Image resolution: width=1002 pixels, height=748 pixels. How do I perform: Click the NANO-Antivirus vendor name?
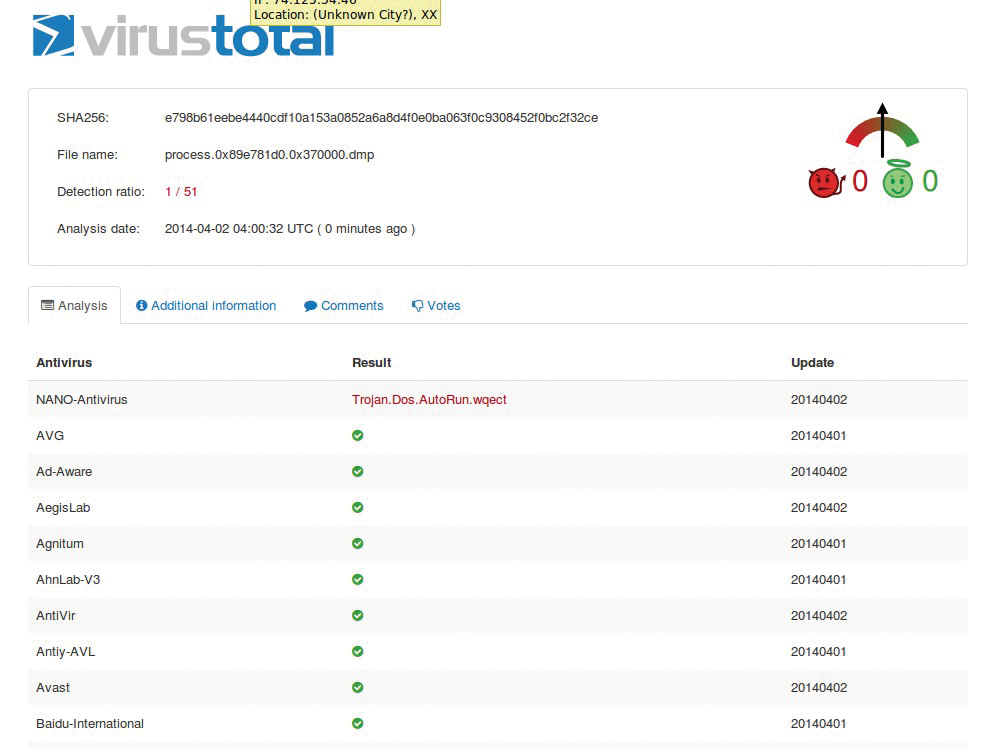point(81,399)
